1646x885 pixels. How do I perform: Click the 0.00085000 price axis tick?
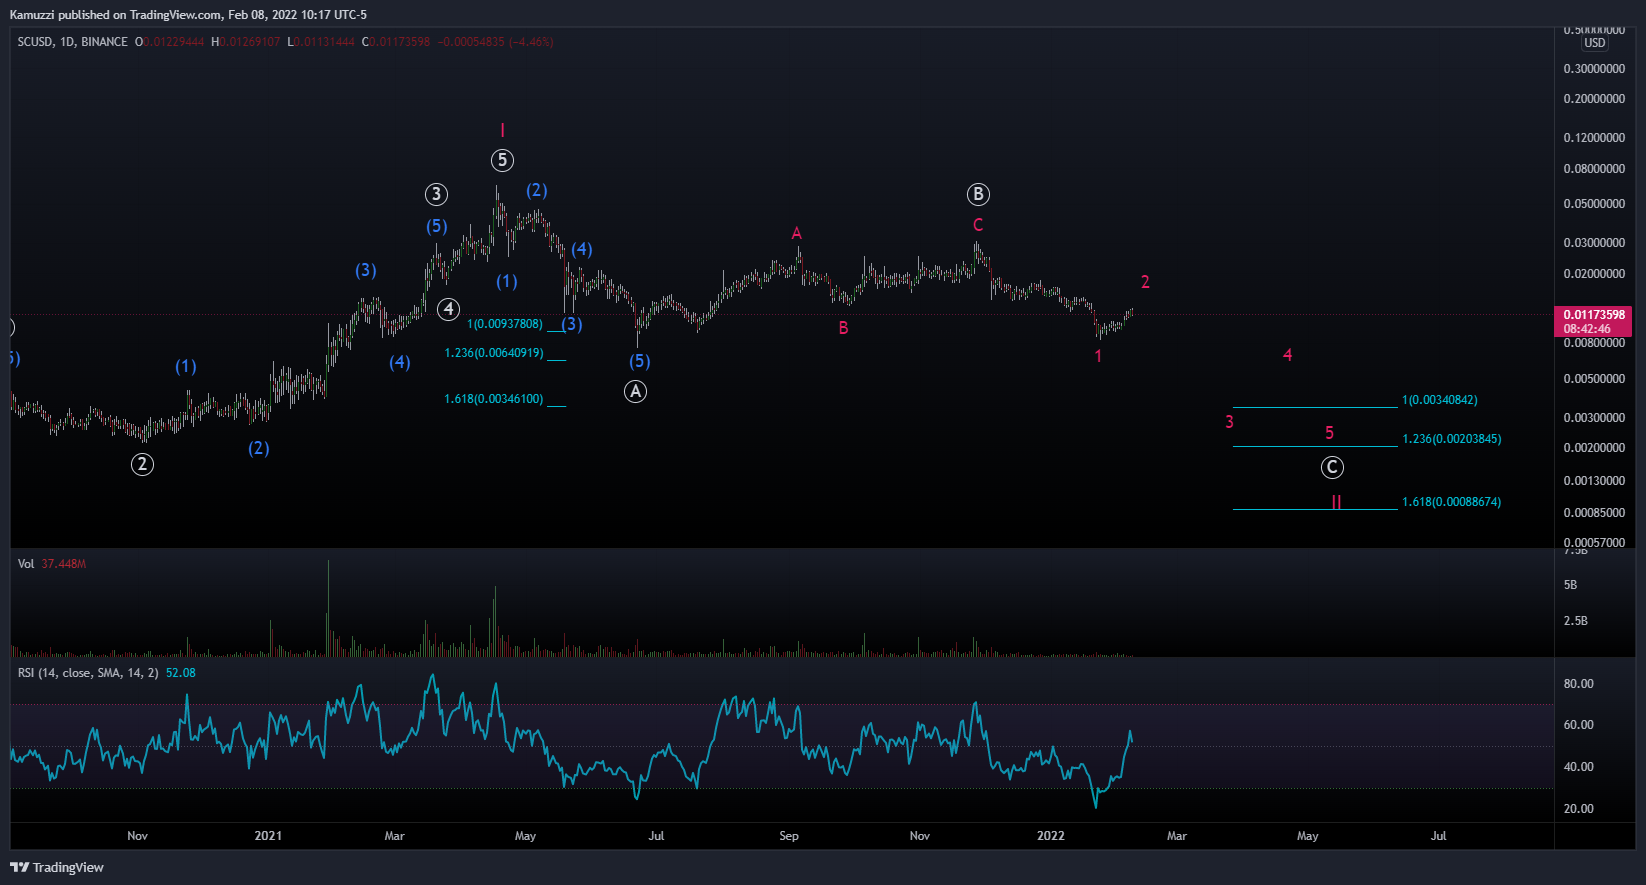(x=1594, y=513)
